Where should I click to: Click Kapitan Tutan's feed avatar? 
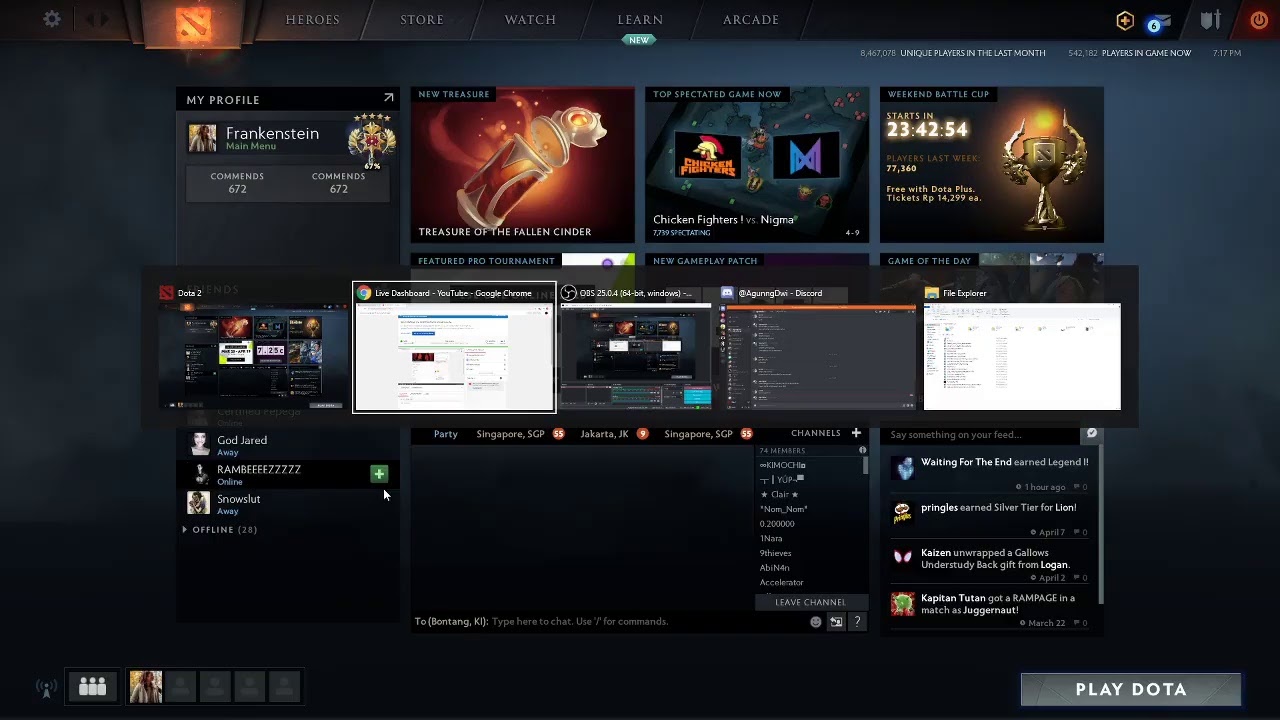coord(903,603)
